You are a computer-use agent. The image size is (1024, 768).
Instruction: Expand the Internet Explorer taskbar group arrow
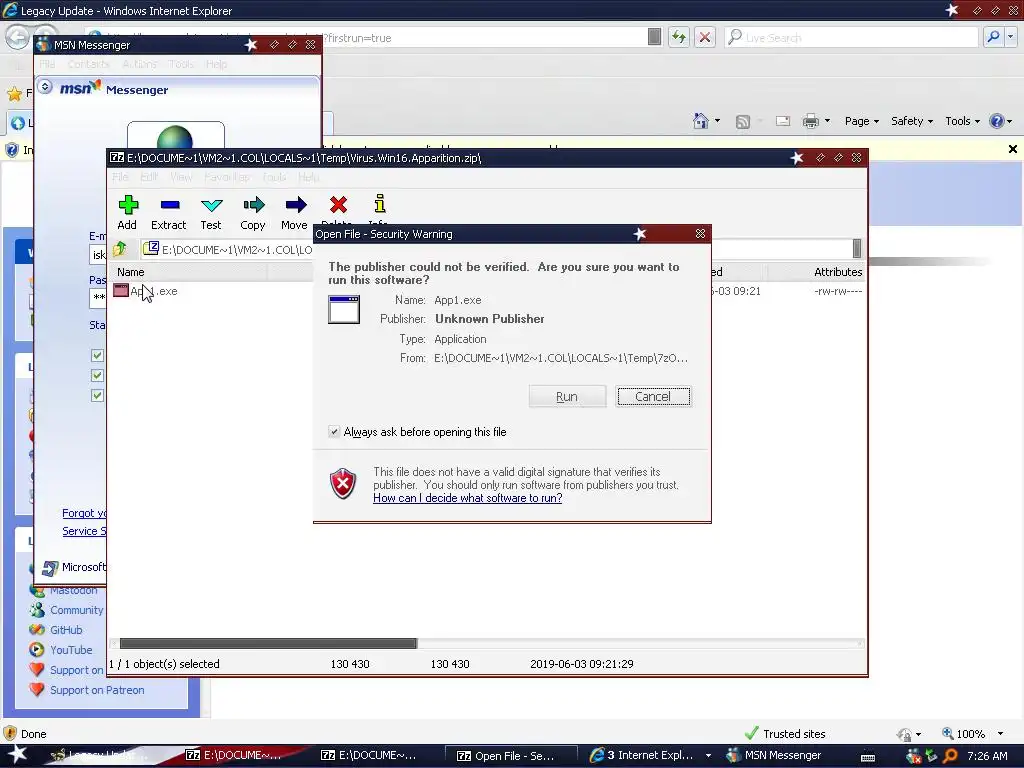point(708,756)
